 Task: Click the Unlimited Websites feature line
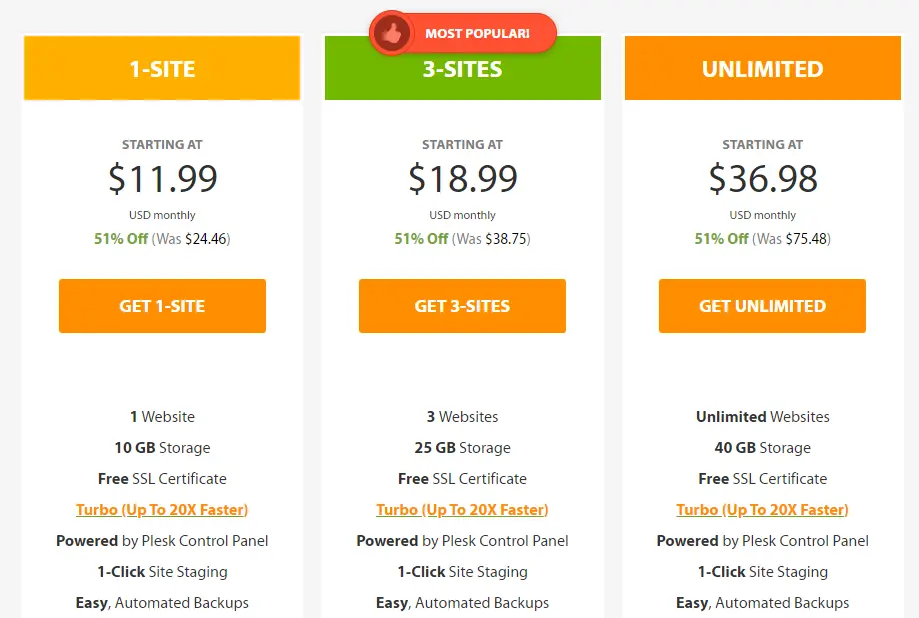763,417
